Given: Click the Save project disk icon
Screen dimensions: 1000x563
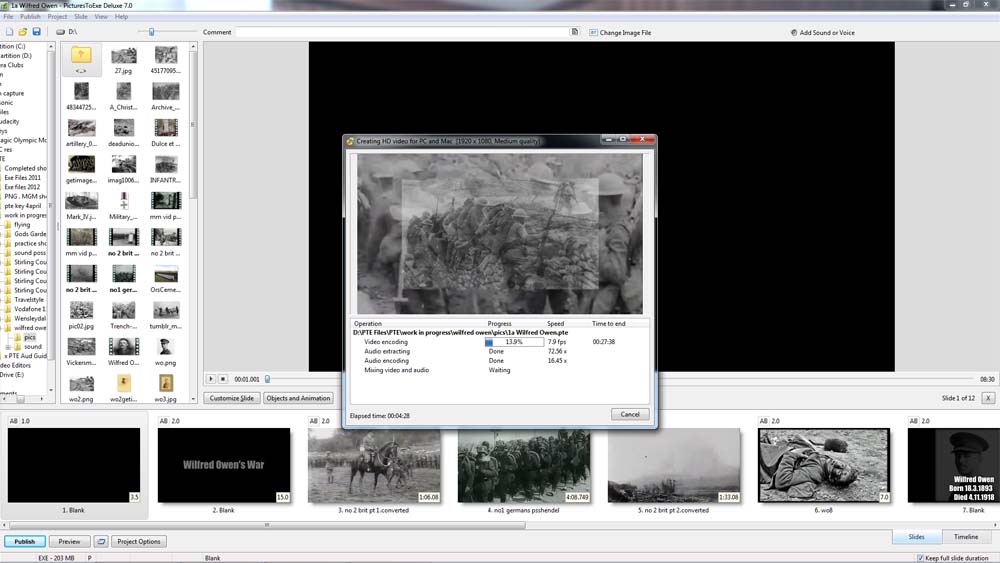Looking at the screenshot, I should click(36, 31).
